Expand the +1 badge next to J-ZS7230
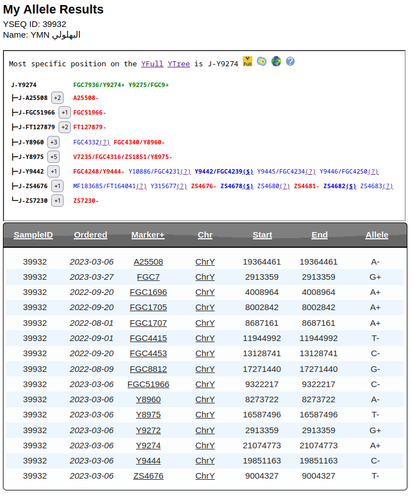 click(57, 201)
